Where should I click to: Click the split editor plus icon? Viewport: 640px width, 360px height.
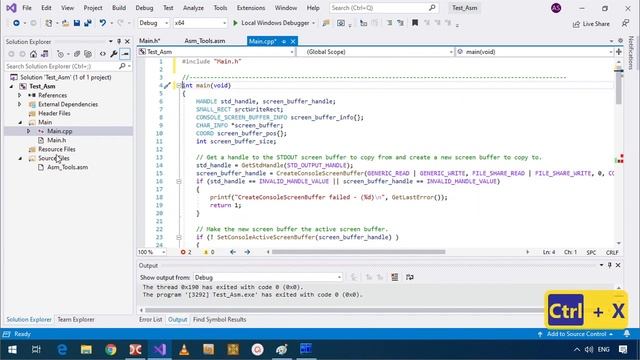[x=619, y=52]
